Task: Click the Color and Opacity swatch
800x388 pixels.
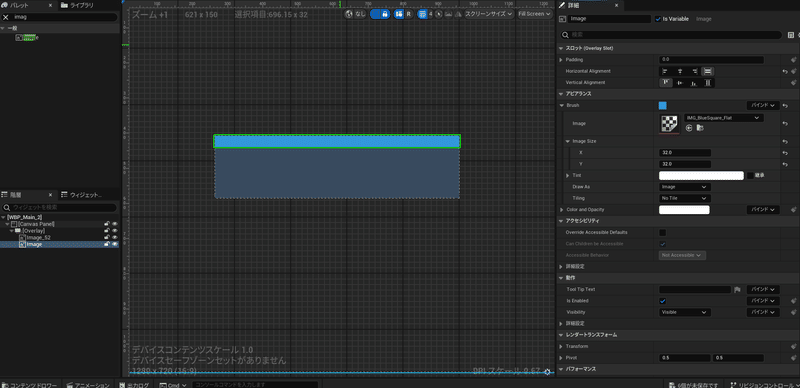Action: (684, 210)
